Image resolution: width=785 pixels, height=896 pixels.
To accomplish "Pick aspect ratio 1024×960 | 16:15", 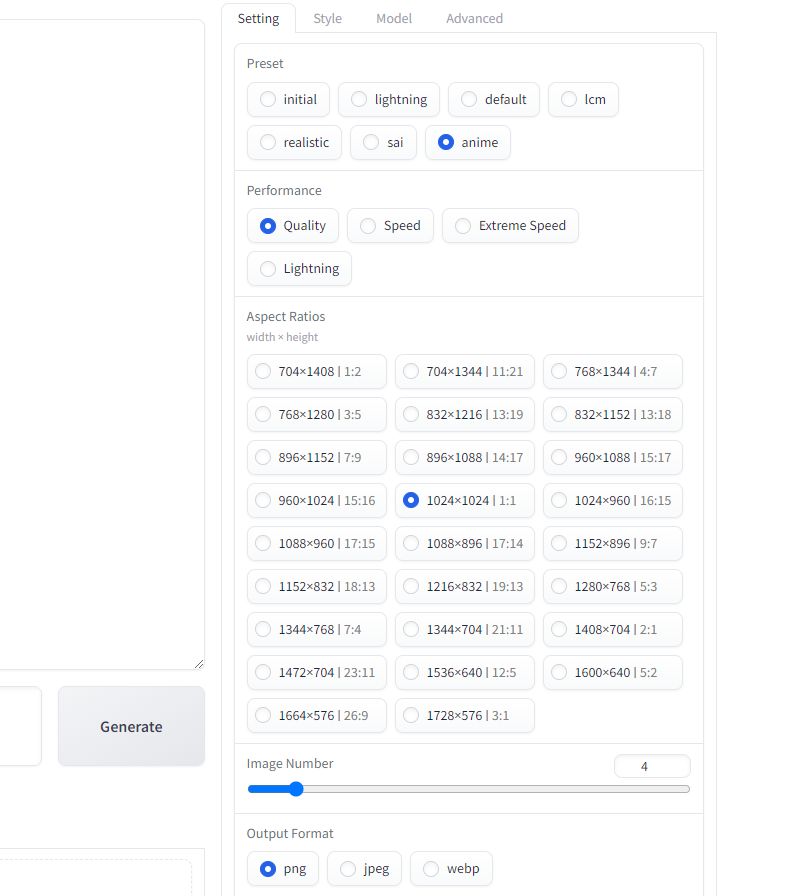I will 612,501.
